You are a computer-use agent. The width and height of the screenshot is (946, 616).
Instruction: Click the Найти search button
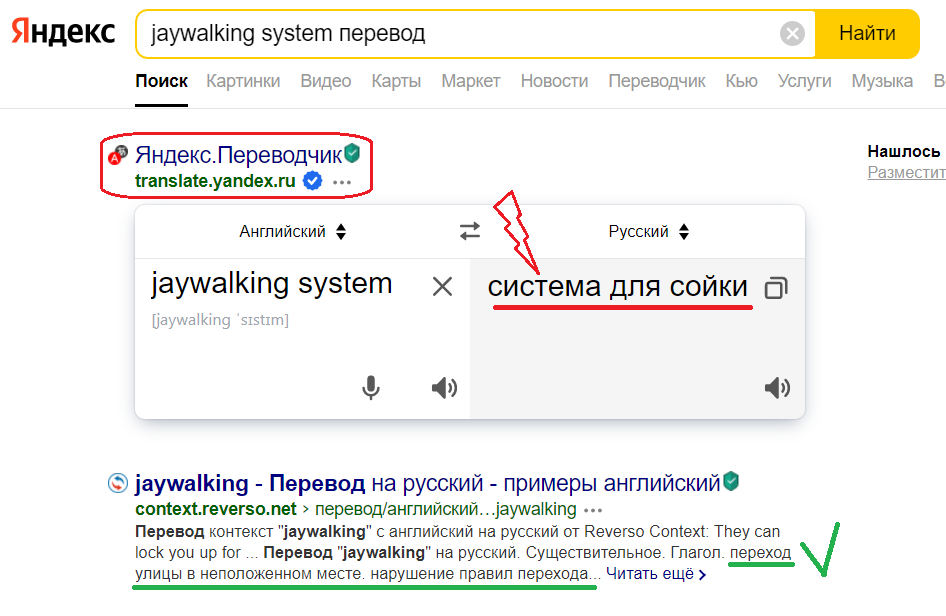867,33
